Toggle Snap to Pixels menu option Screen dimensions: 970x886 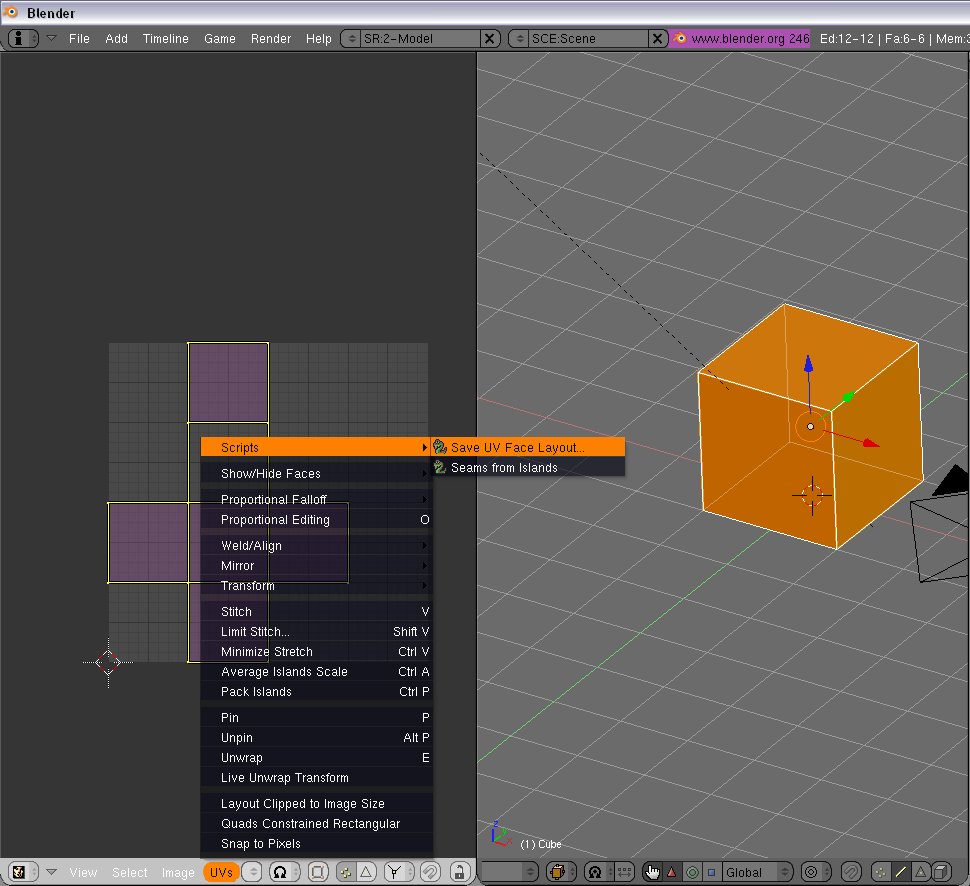click(x=316, y=843)
